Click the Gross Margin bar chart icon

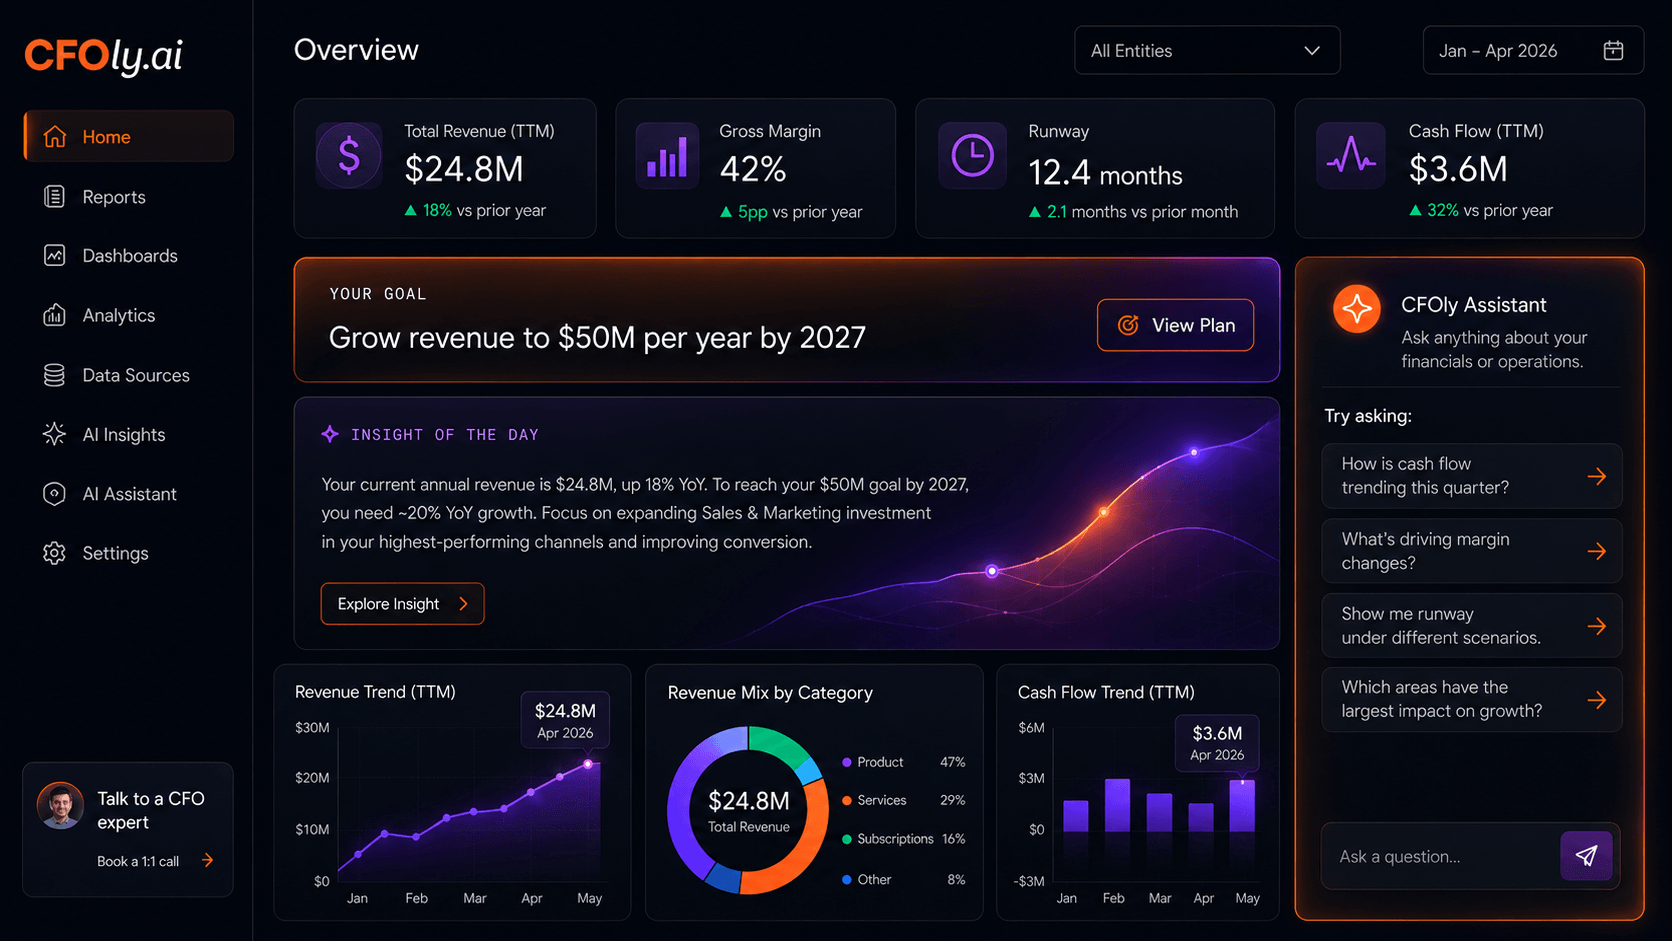pos(667,156)
